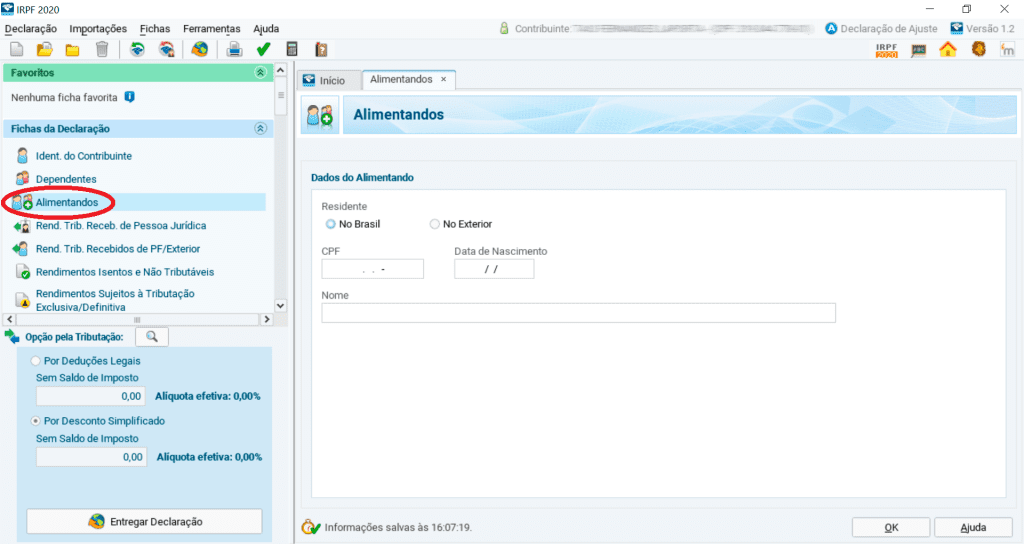Open the Opção pela Tributação magnifier button
This screenshot has height=544, width=1024.
pyautogui.click(x=152, y=336)
